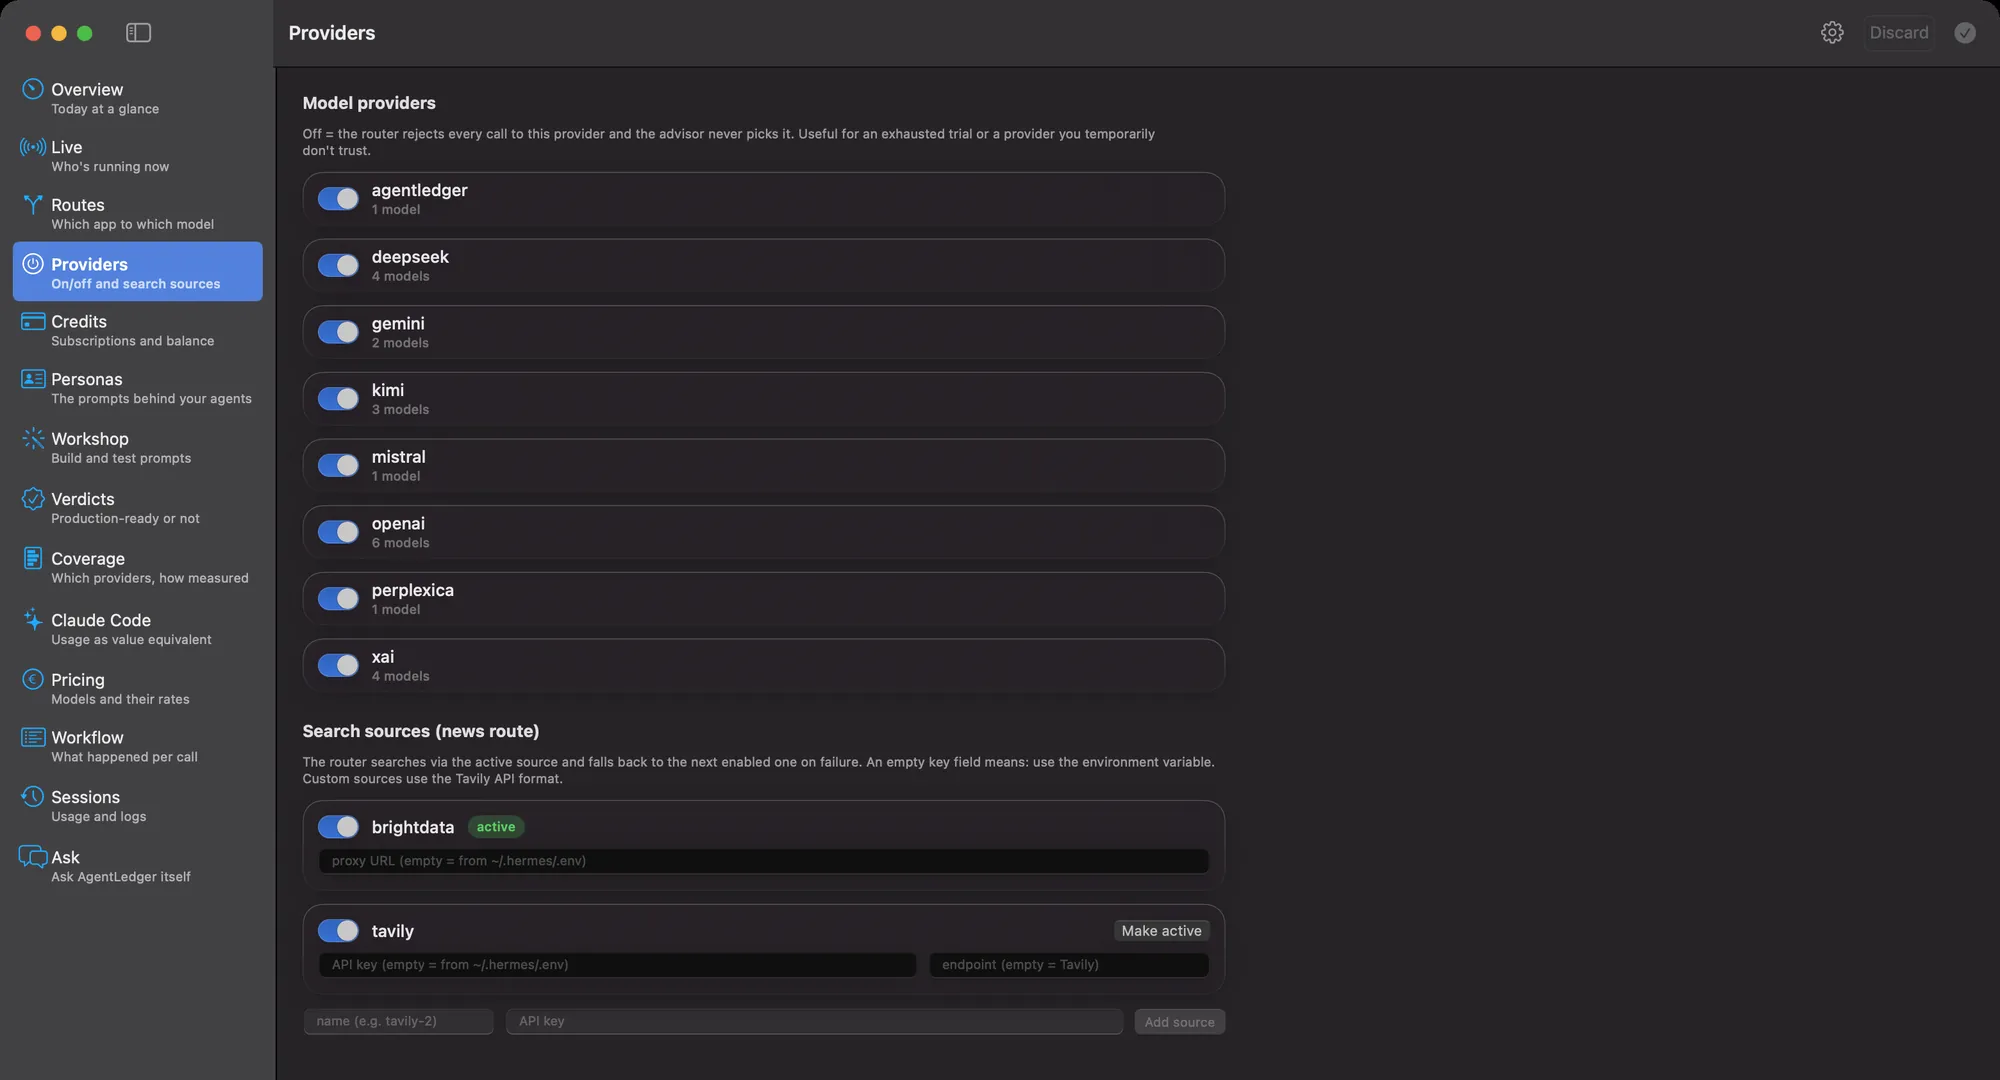Click the green active badge on brightdata
Image resolution: width=2000 pixels, height=1080 pixels.
click(496, 827)
